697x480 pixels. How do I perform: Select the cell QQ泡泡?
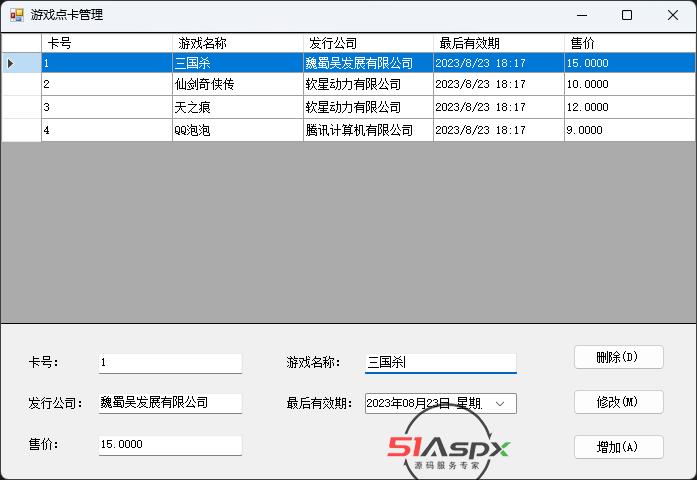237,130
